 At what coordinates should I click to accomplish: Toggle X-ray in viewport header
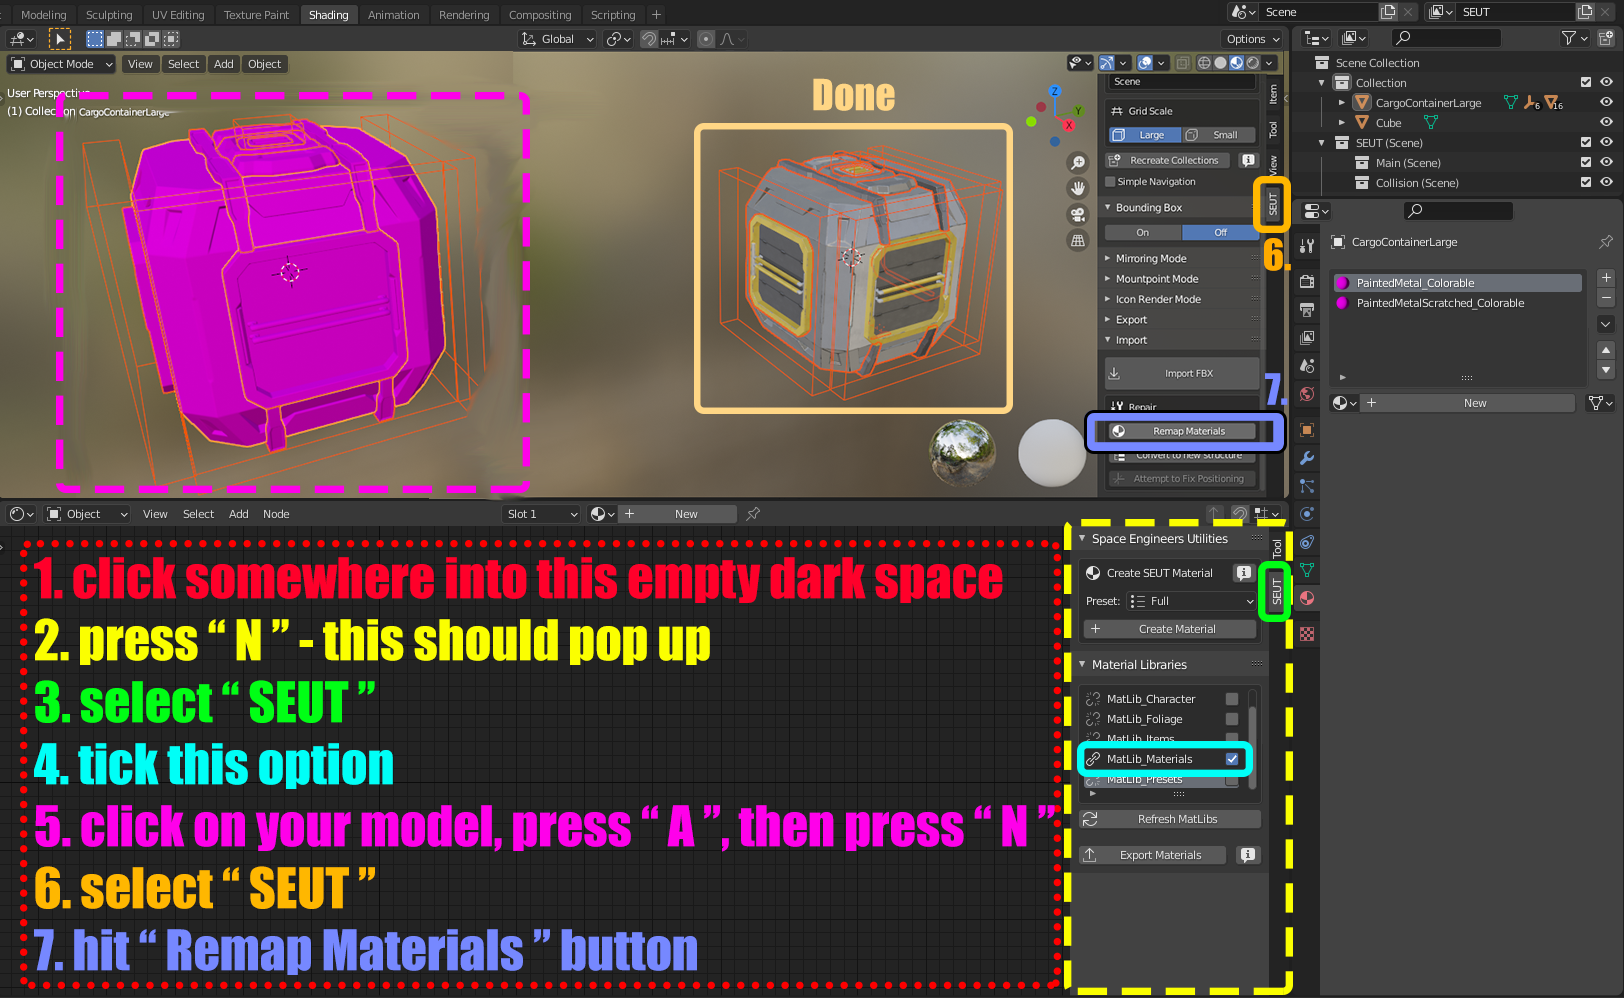point(1183,63)
